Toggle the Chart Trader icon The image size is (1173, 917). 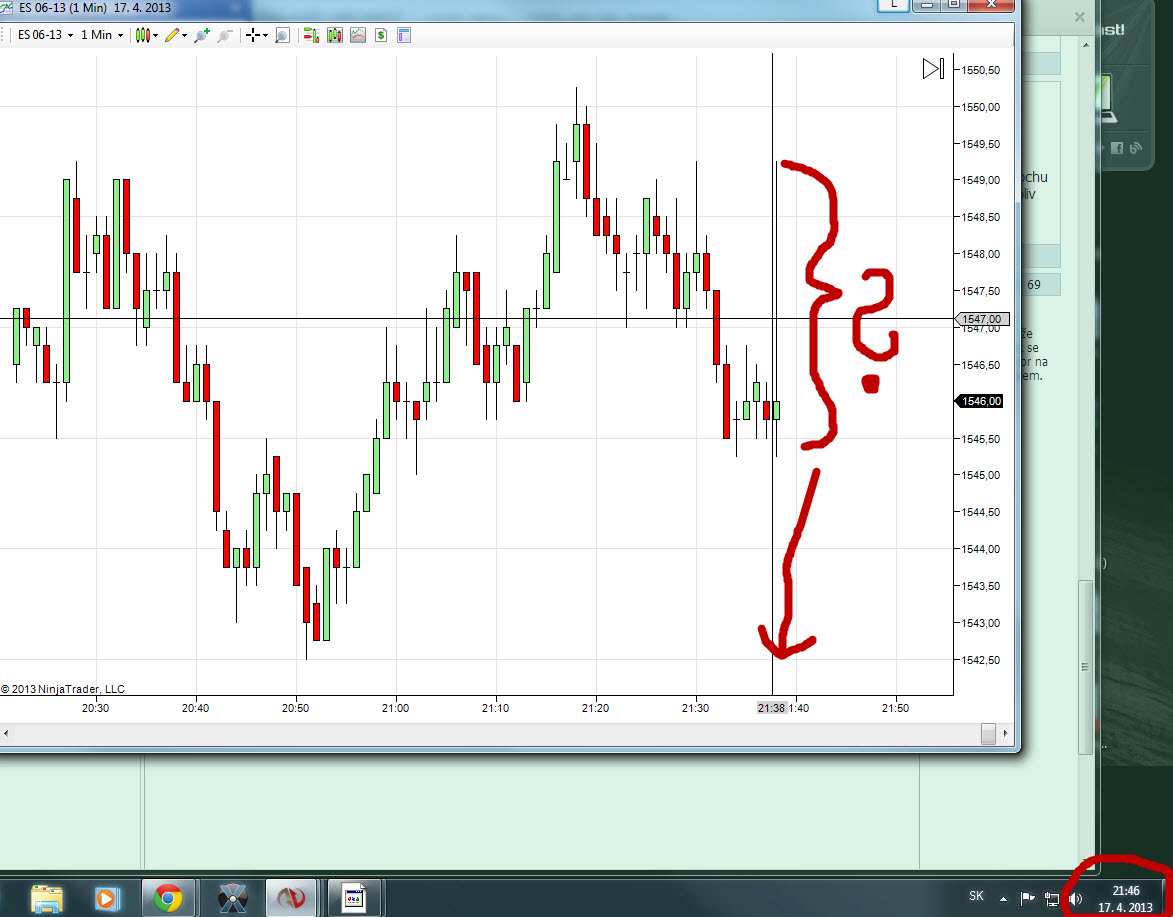(x=311, y=35)
